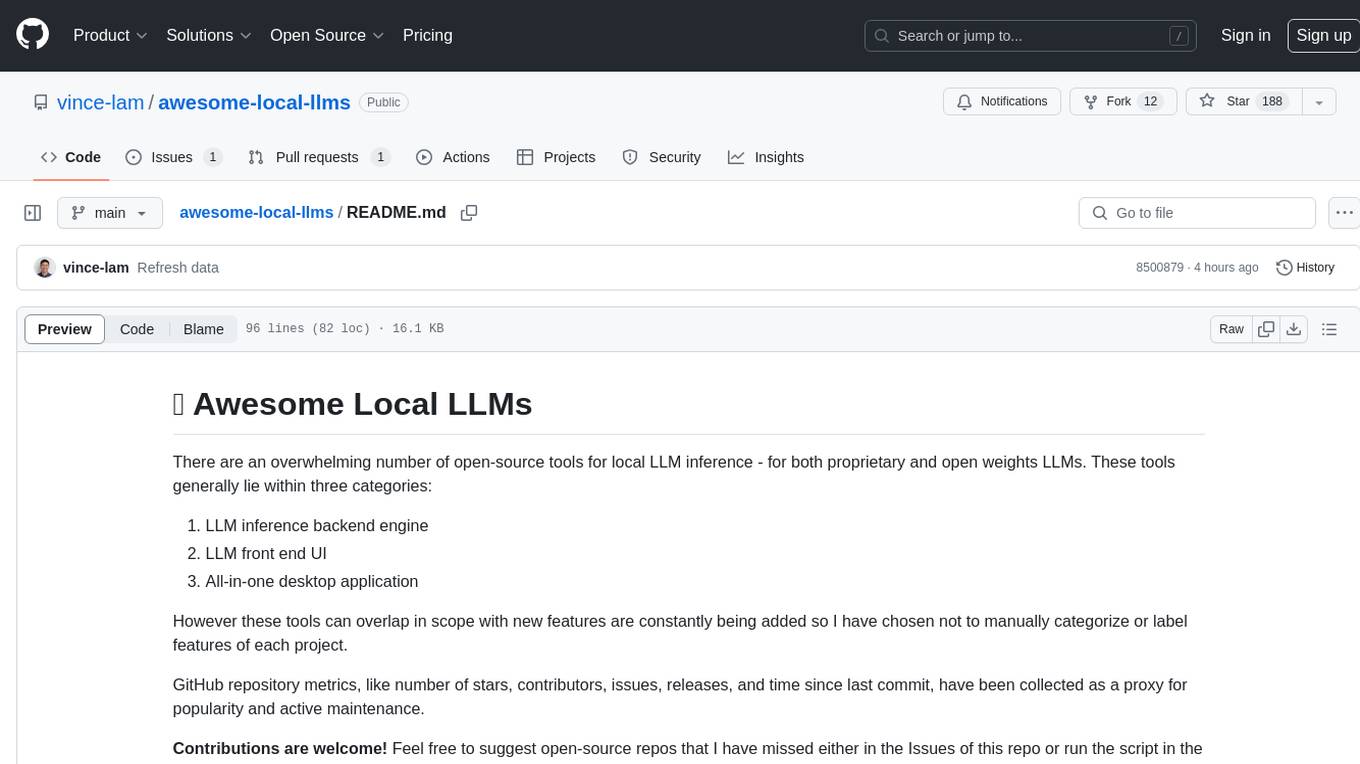1360x764 pixels.
Task: Click 'LLM inference backend engine' list item
Action: (x=317, y=526)
